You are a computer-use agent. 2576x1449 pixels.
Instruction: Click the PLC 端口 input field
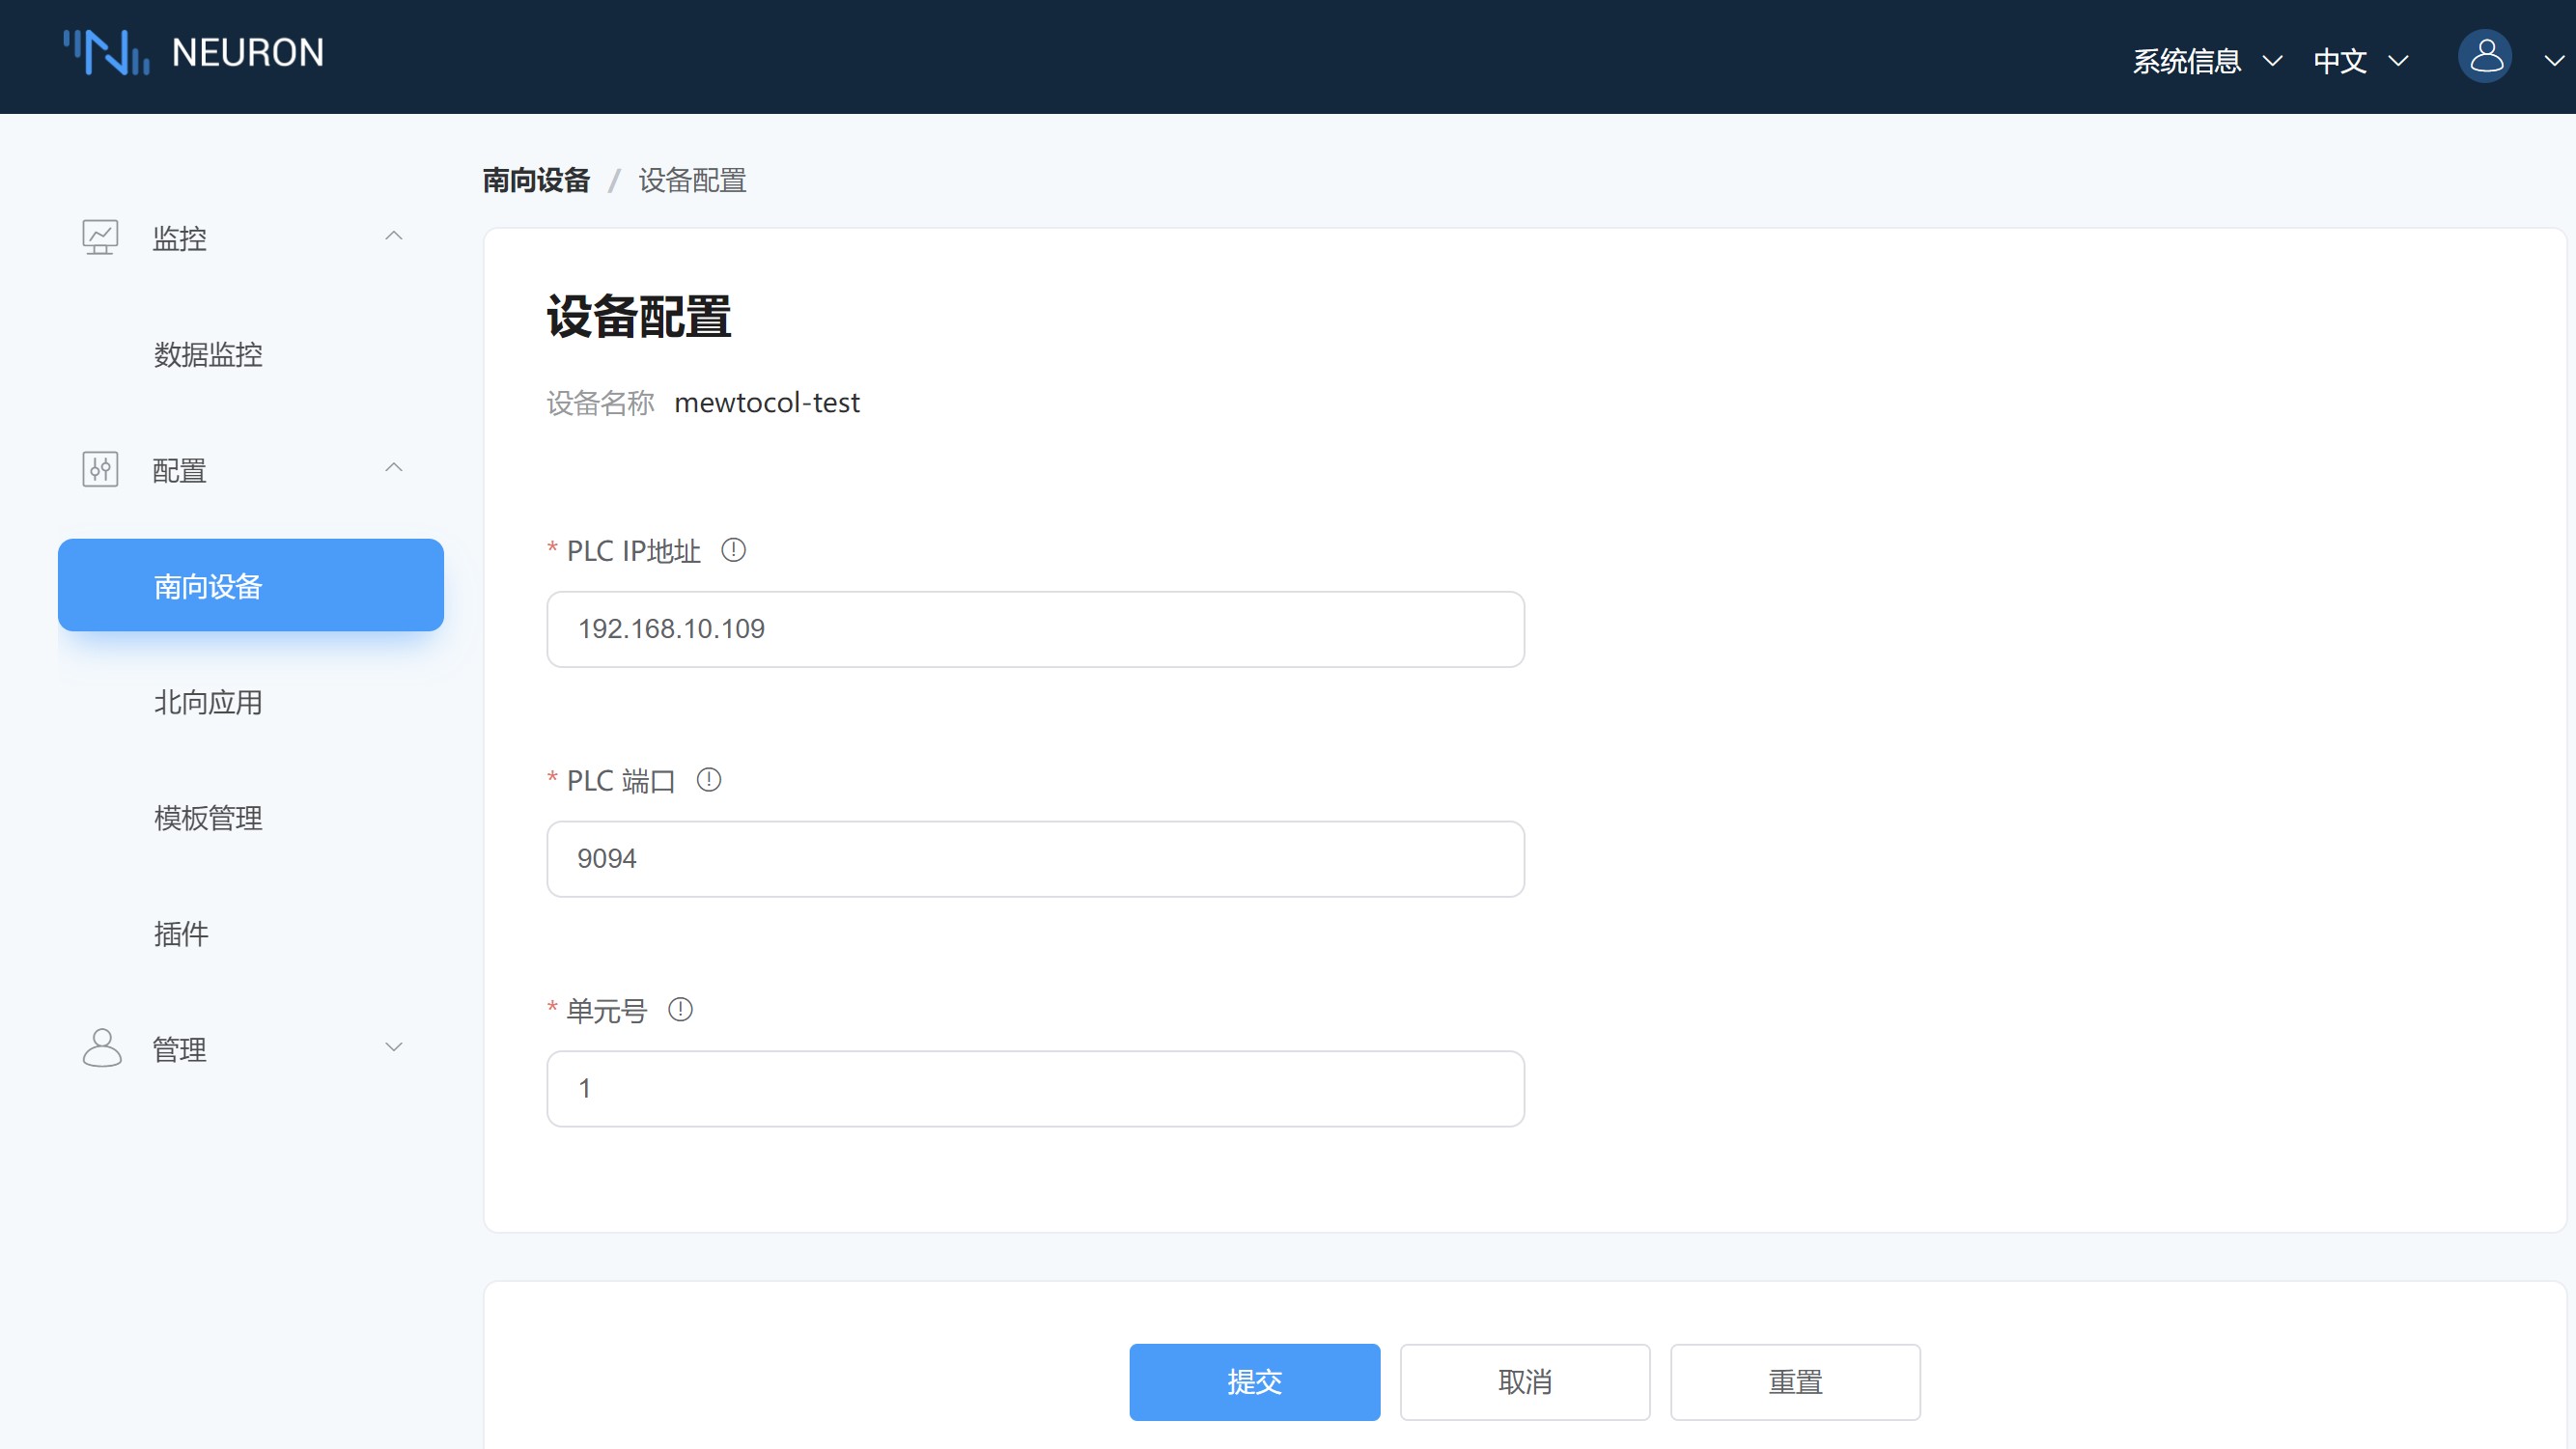1035,859
